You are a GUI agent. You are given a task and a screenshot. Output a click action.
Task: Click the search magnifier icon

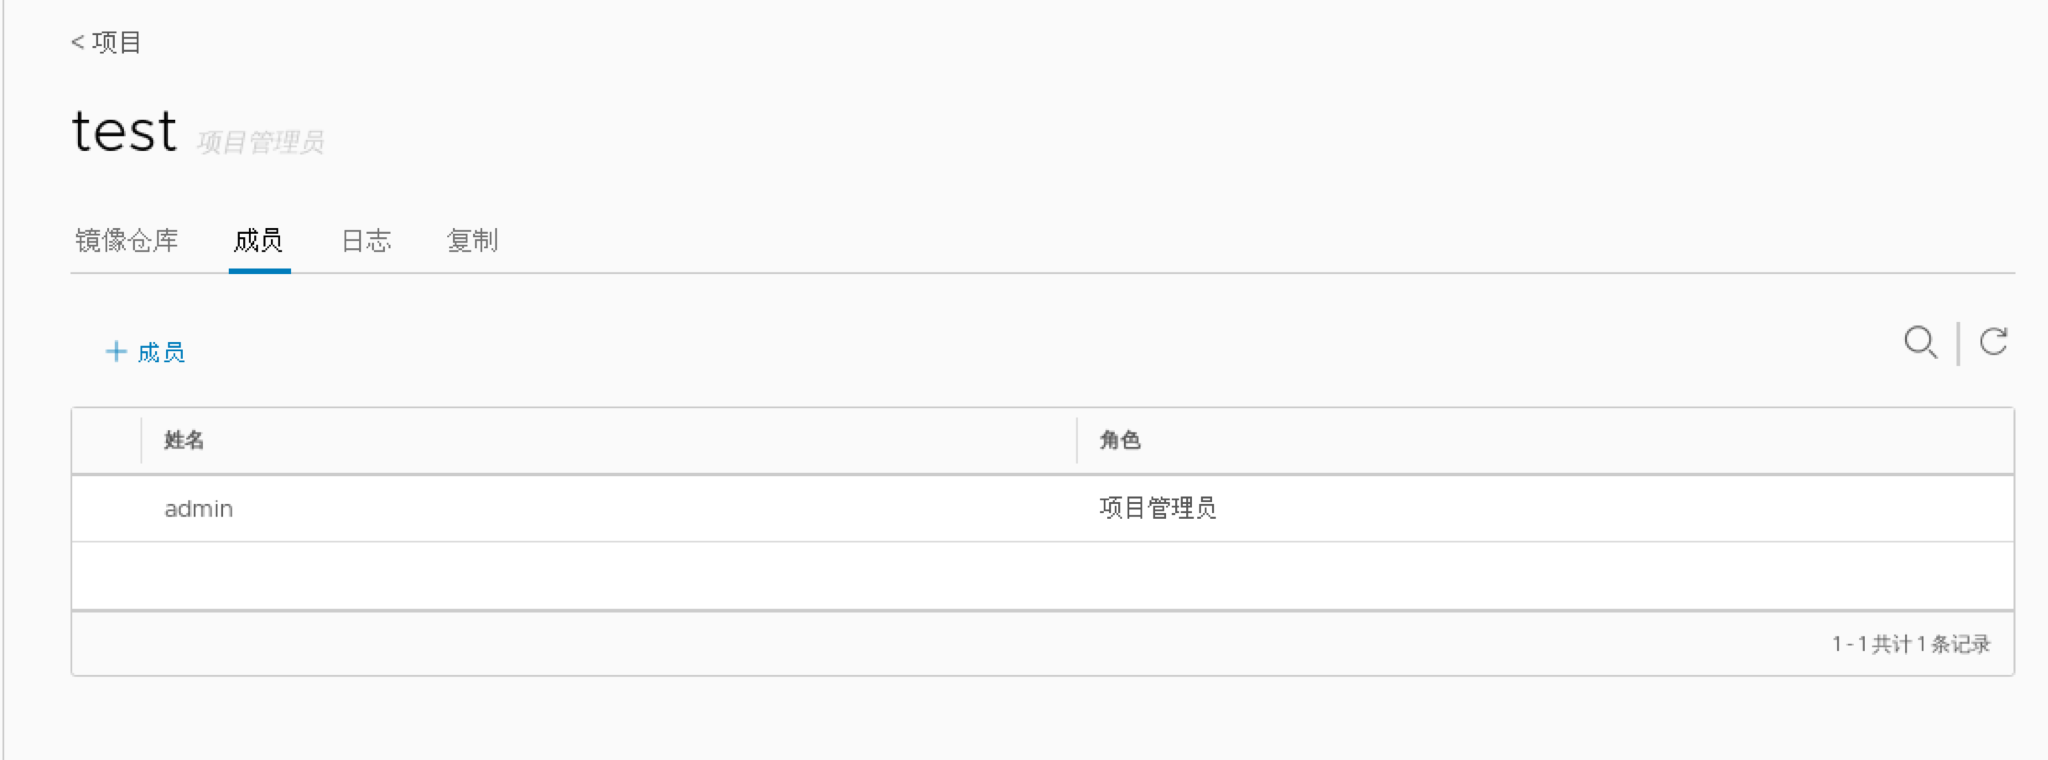1919,342
